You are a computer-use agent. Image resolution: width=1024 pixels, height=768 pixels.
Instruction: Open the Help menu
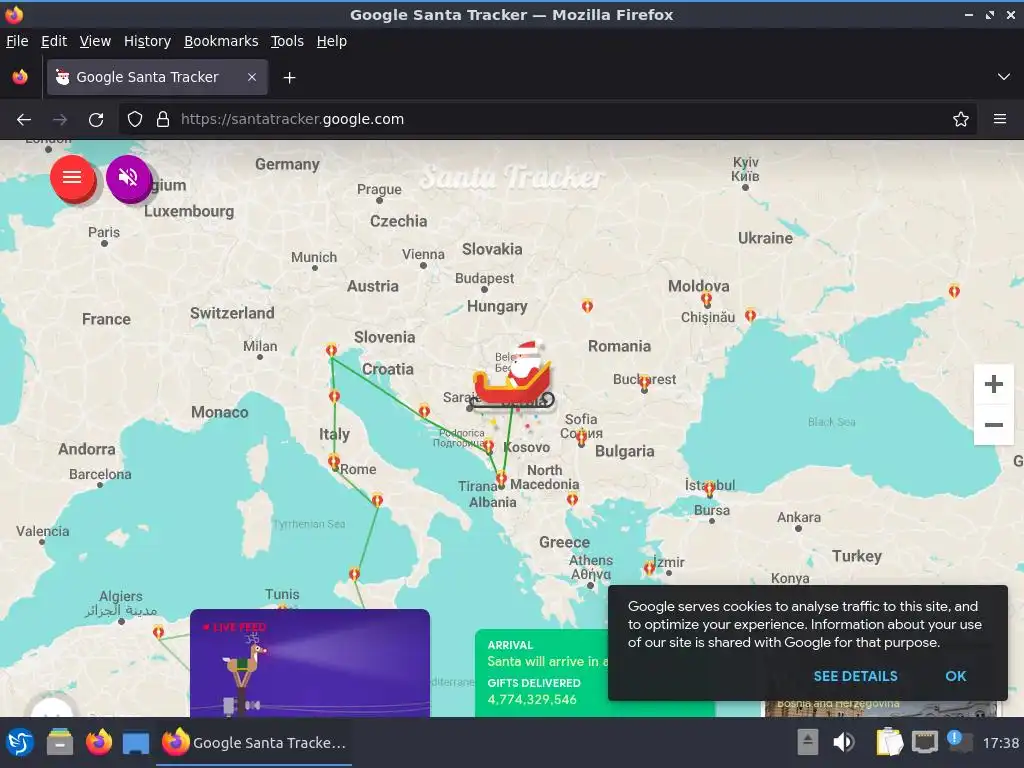(x=331, y=41)
